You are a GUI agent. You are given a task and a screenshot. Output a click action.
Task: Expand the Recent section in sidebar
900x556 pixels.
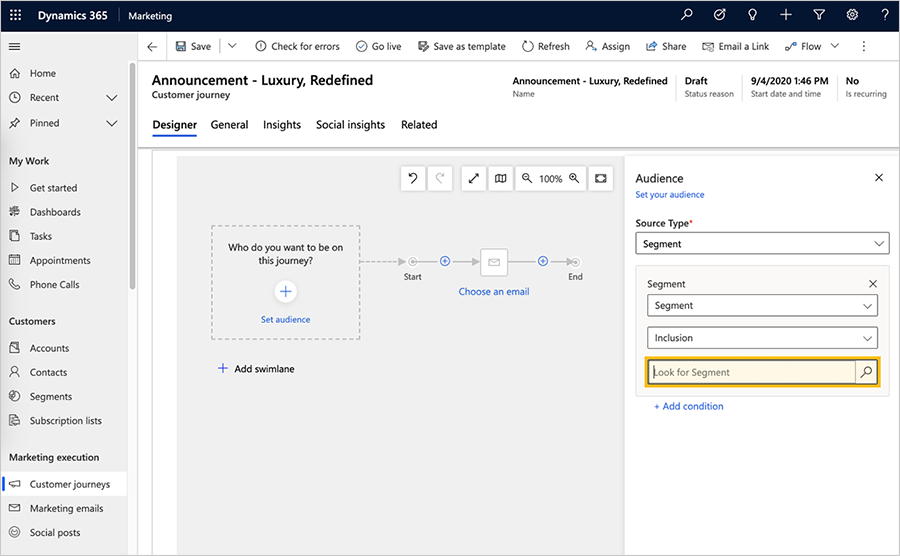tap(112, 98)
